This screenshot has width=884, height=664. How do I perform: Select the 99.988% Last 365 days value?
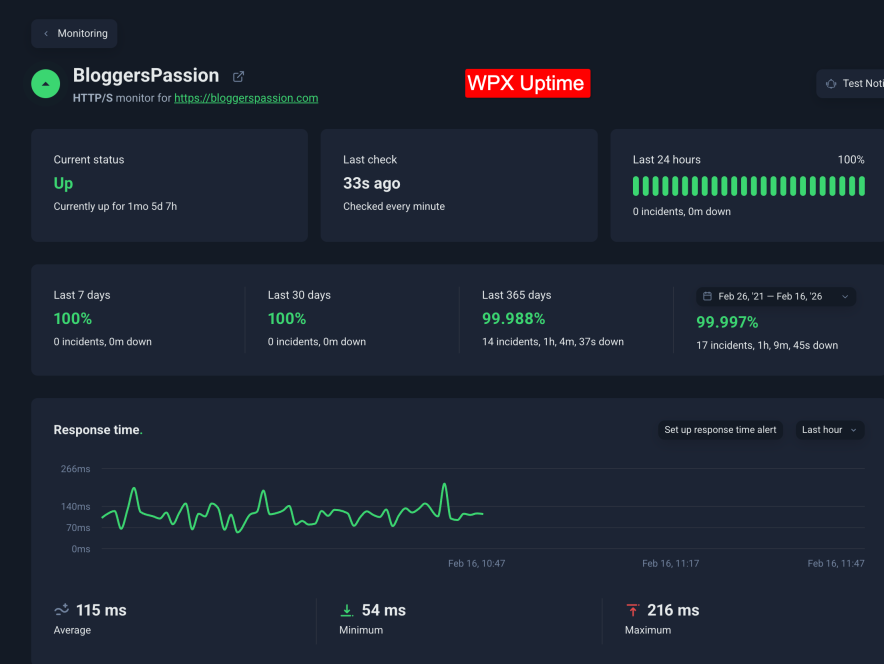(x=513, y=319)
